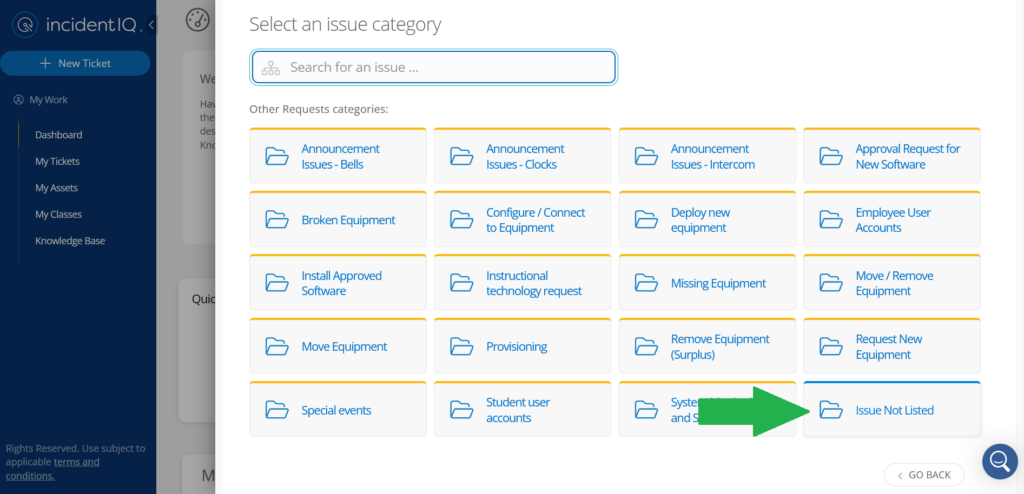This screenshot has width=1024, height=494.
Task: Click the Broken Equipment folder icon
Action: [x=277, y=220]
